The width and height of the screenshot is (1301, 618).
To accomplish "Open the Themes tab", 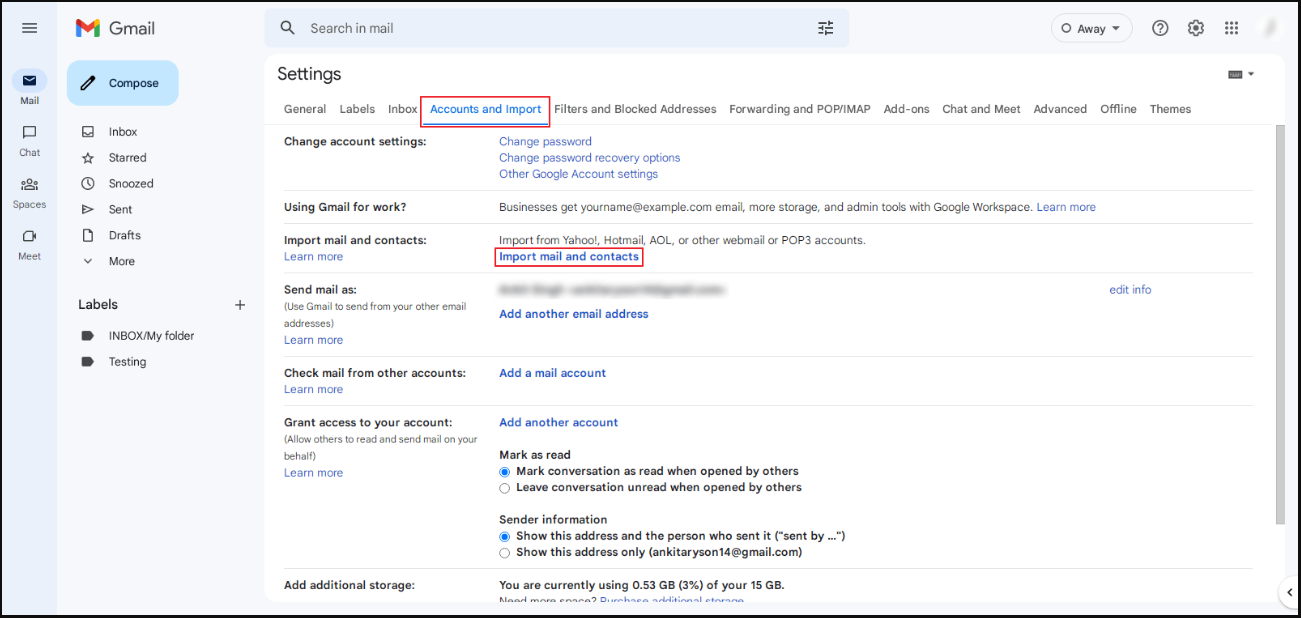I will point(1170,109).
